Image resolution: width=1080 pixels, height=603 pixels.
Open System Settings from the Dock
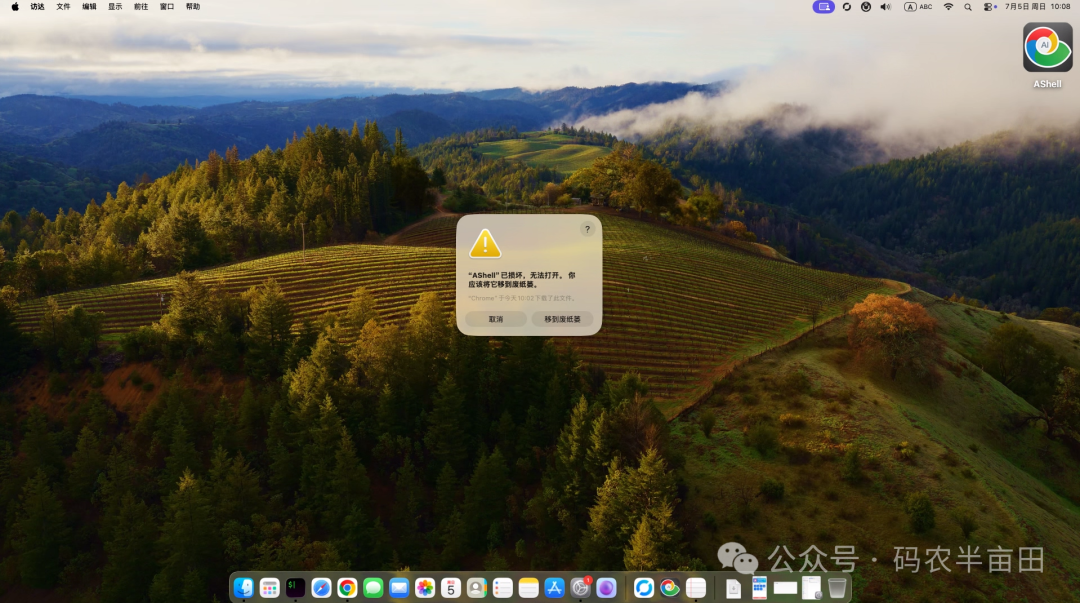coord(581,588)
